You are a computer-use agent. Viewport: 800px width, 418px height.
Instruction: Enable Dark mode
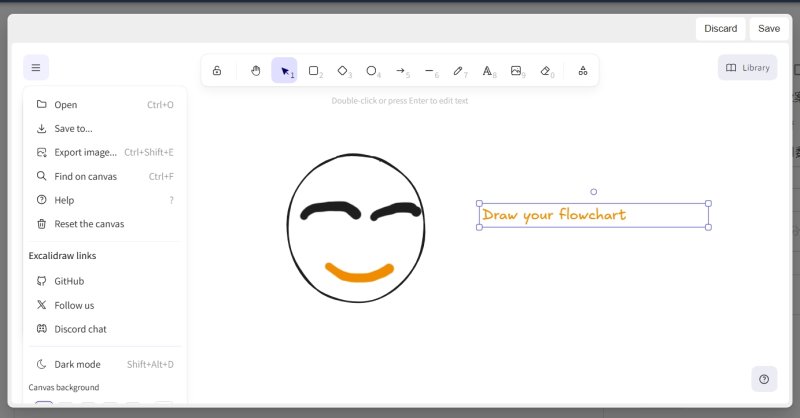(x=77, y=365)
